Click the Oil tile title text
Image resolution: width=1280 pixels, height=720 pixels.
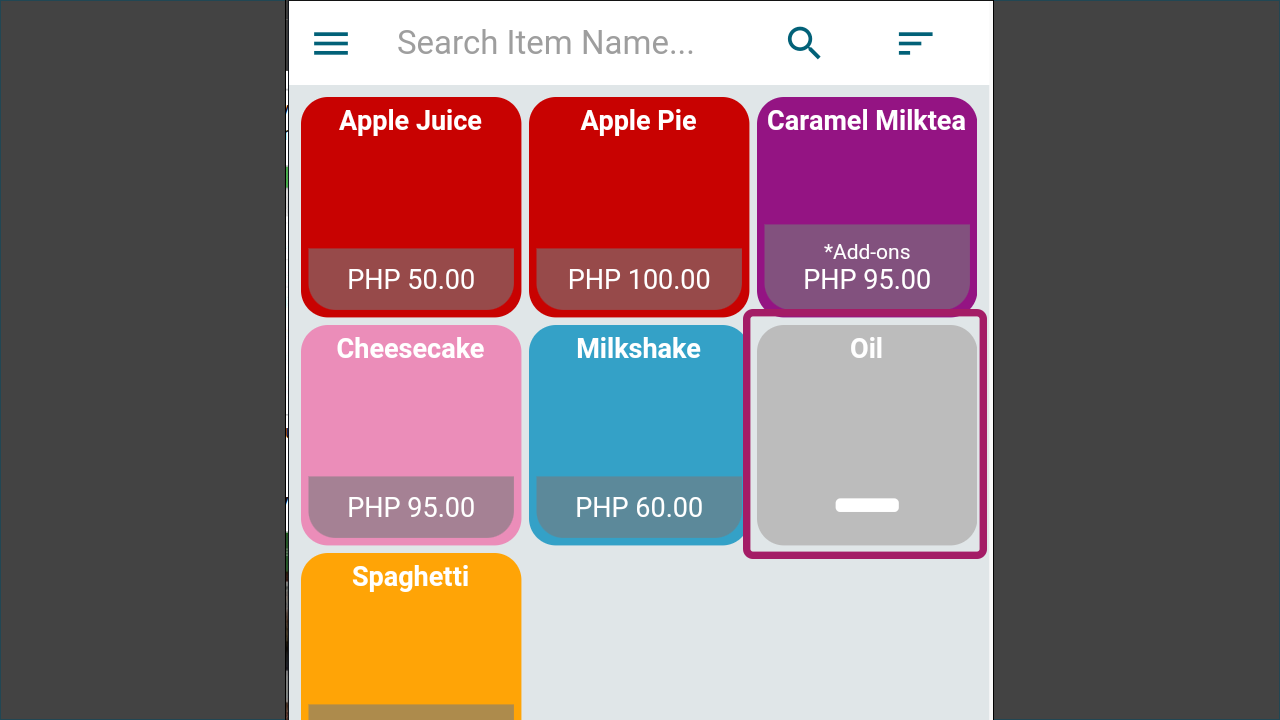pyautogui.click(x=867, y=348)
